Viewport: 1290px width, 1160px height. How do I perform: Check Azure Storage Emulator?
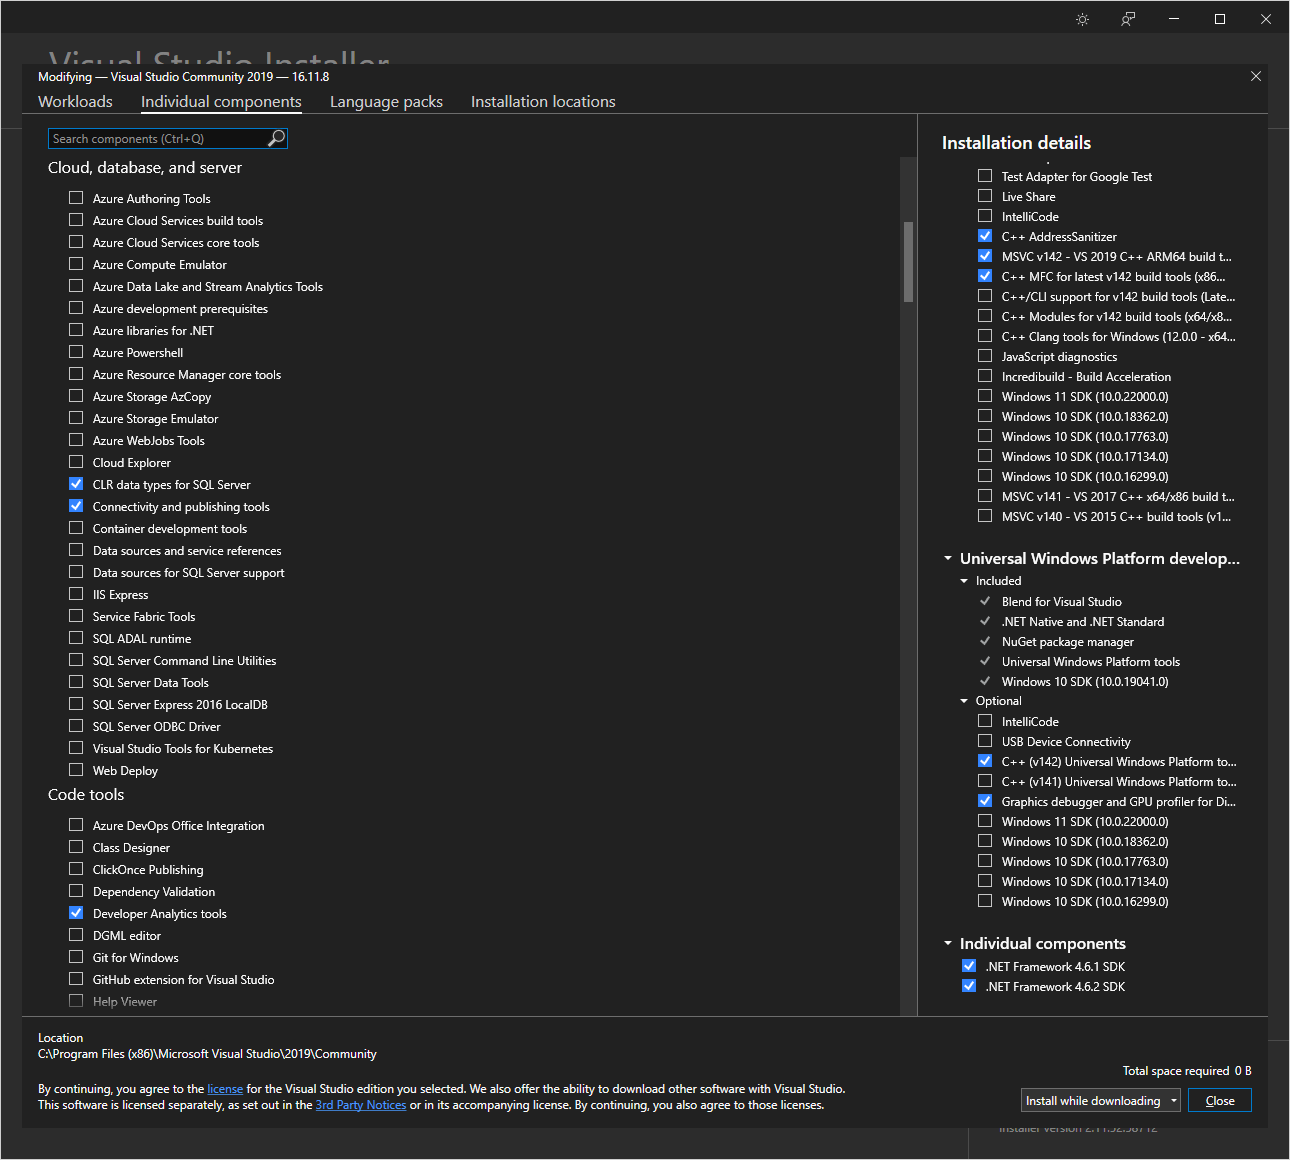pyautogui.click(x=76, y=418)
